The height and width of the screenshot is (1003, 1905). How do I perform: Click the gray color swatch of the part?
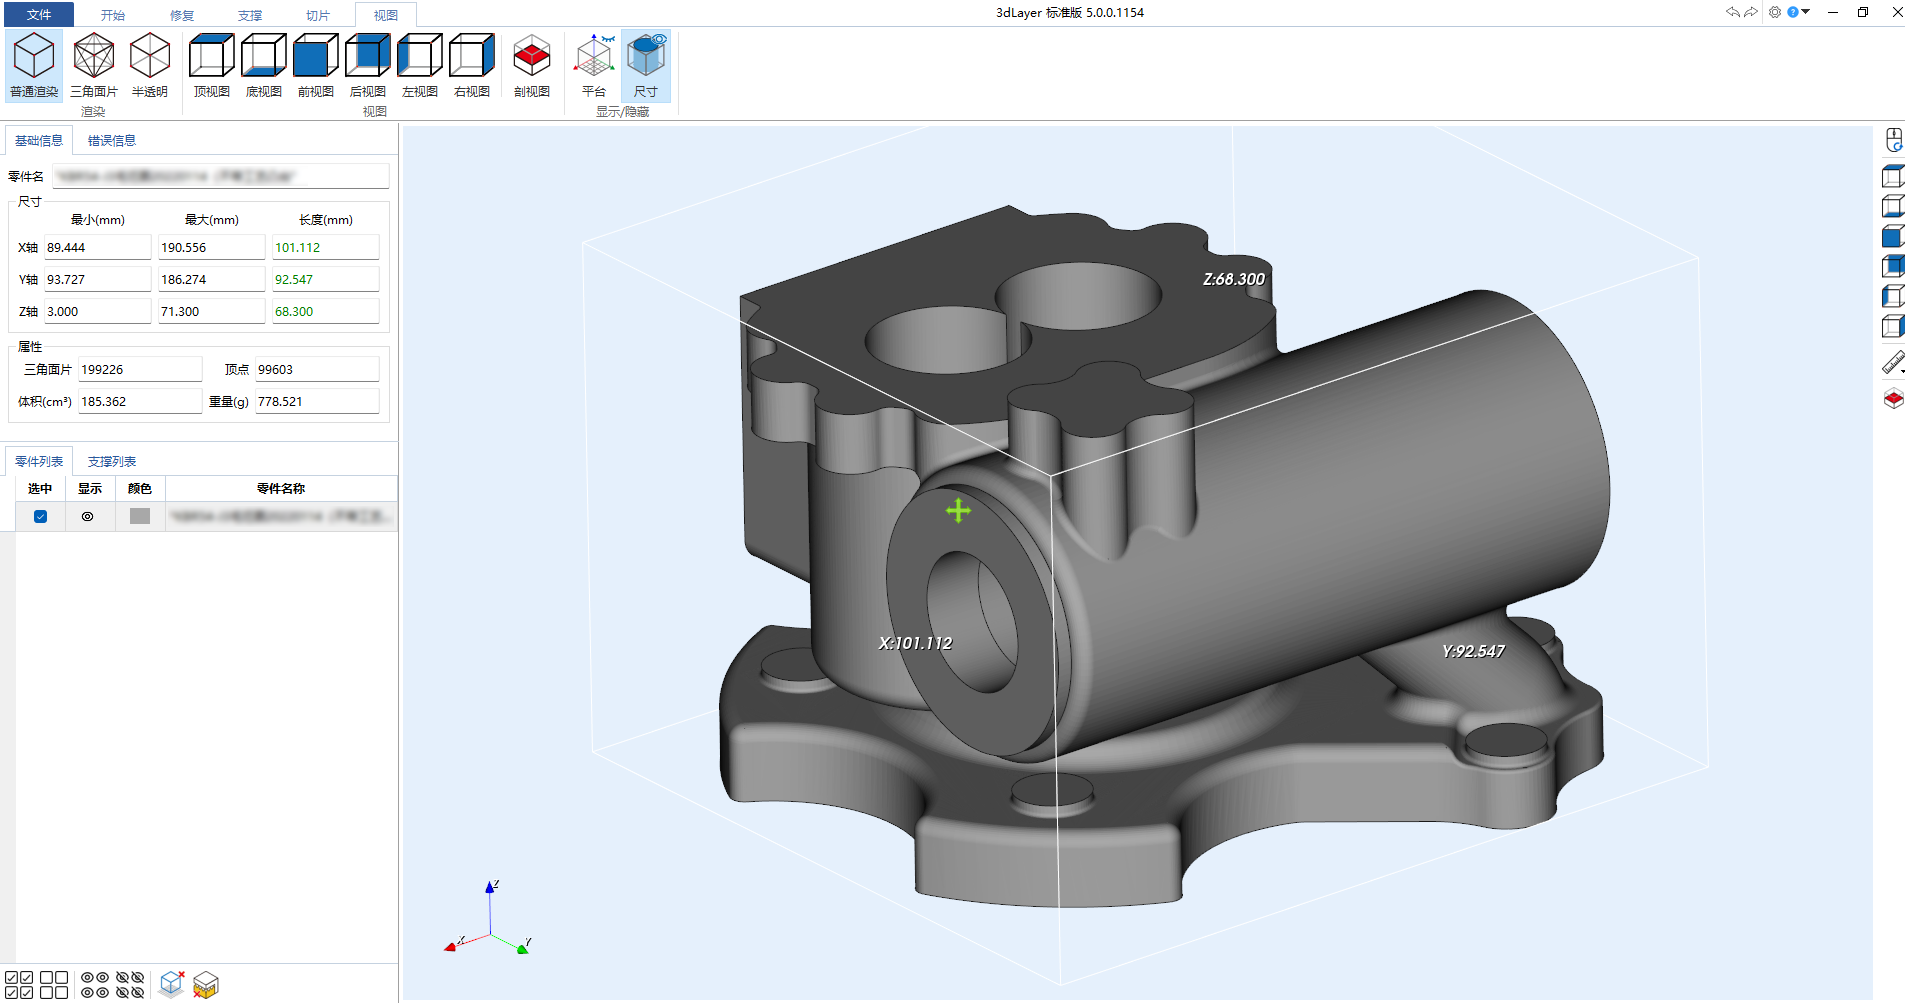pos(140,516)
